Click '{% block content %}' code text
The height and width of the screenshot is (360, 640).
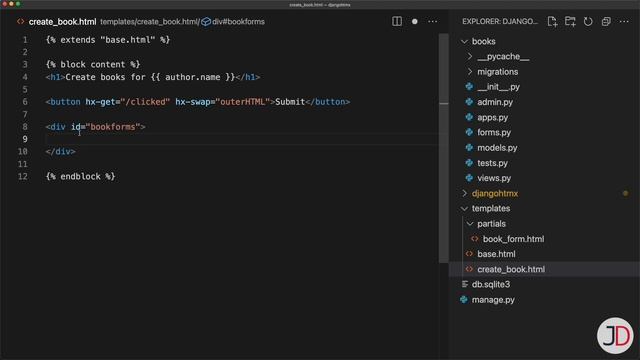click(93, 64)
